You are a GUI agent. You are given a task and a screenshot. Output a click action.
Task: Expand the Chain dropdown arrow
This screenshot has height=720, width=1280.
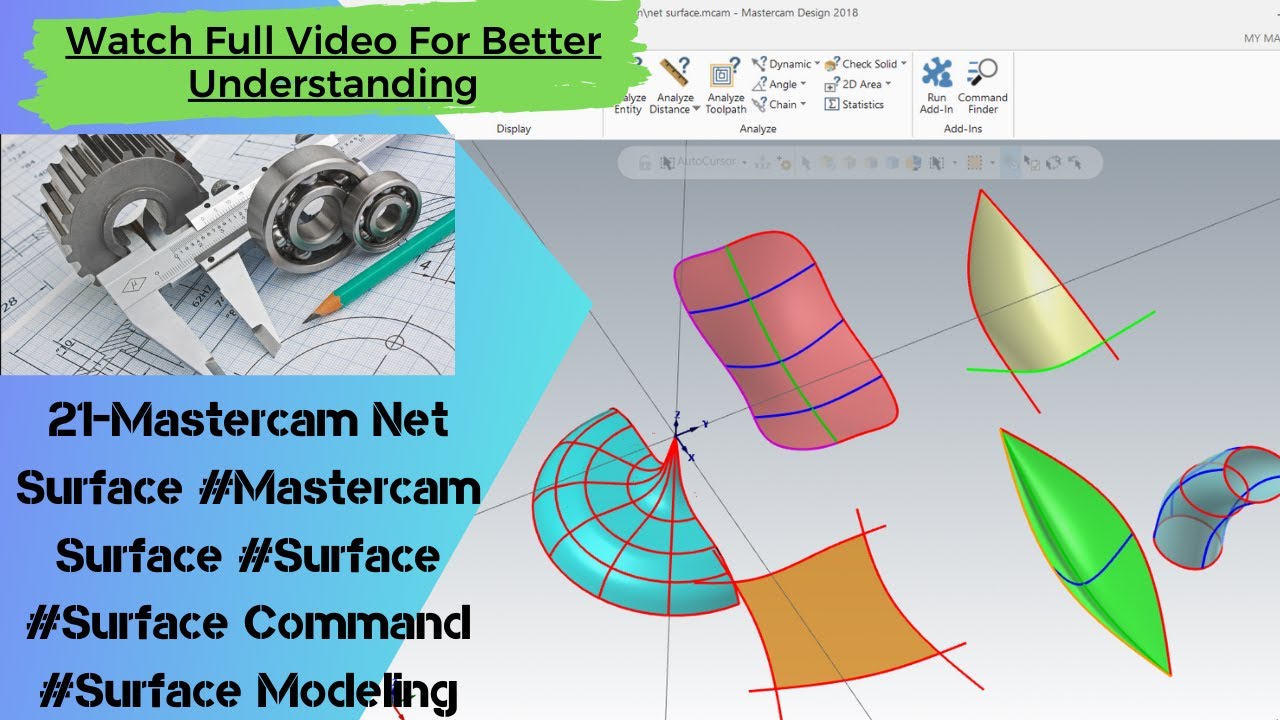click(803, 104)
